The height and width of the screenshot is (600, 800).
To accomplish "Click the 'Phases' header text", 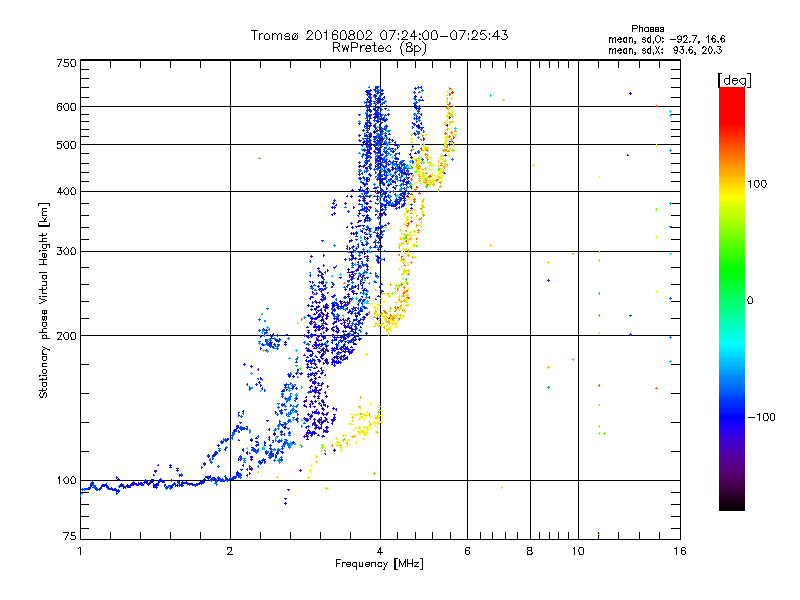I will pos(647,29).
